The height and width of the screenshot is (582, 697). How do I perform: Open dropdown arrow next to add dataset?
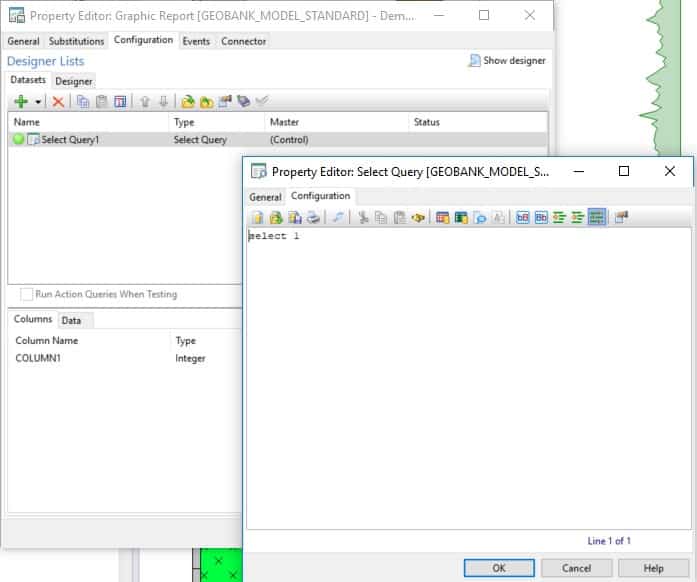click(38, 102)
